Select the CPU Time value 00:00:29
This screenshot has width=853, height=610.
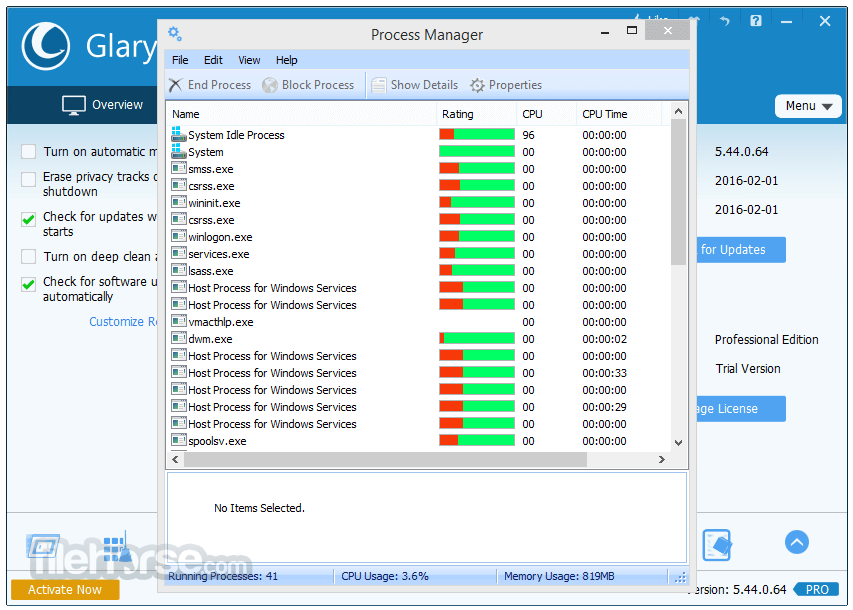(x=604, y=407)
